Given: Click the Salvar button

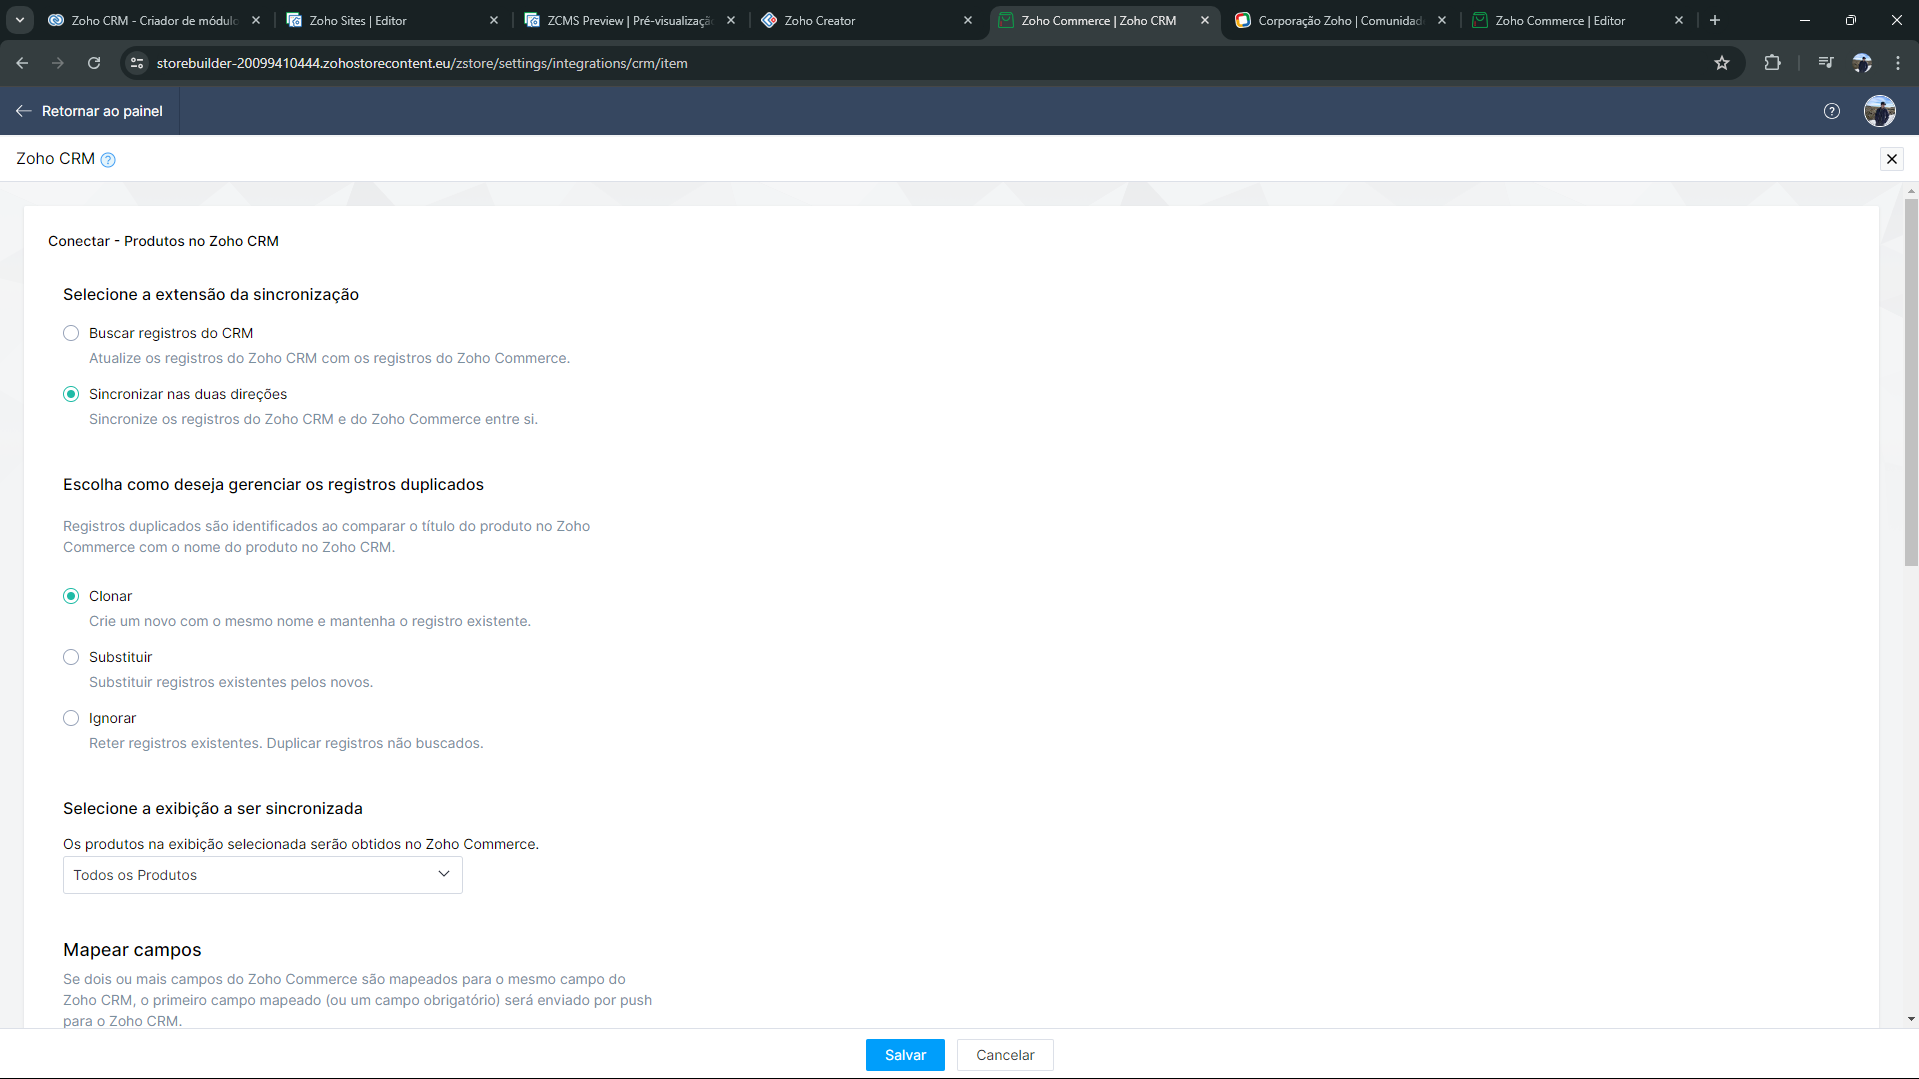Looking at the screenshot, I should coord(905,1055).
